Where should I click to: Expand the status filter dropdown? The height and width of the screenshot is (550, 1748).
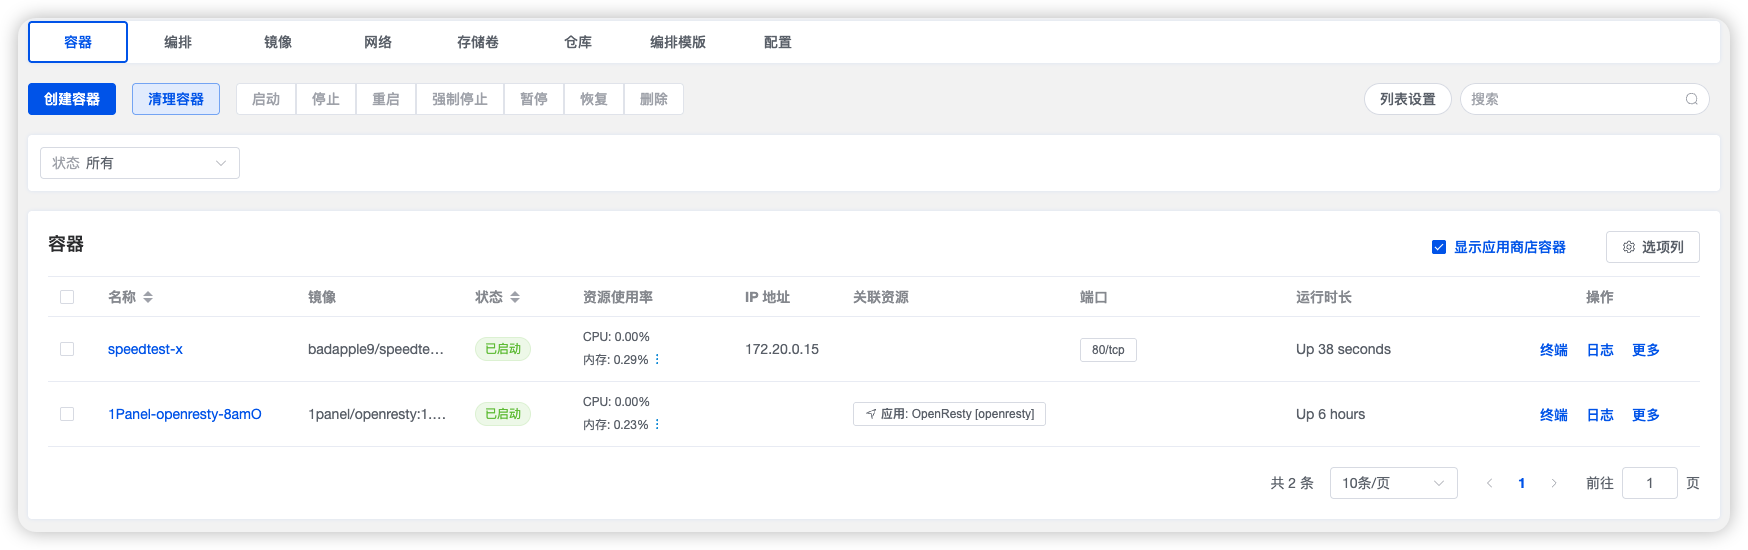[x=140, y=163]
